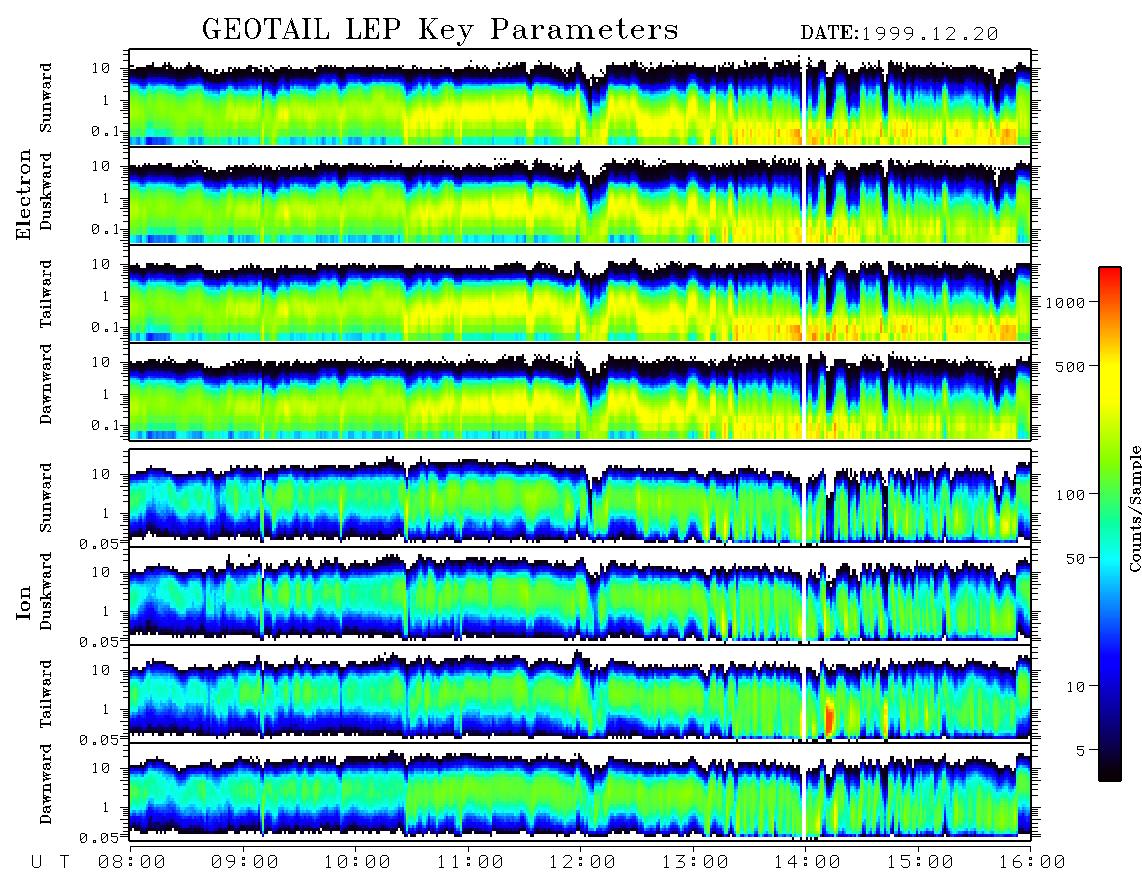
Task: Click the red burst in Ion Tailward panel
Action: click(829, 718)
